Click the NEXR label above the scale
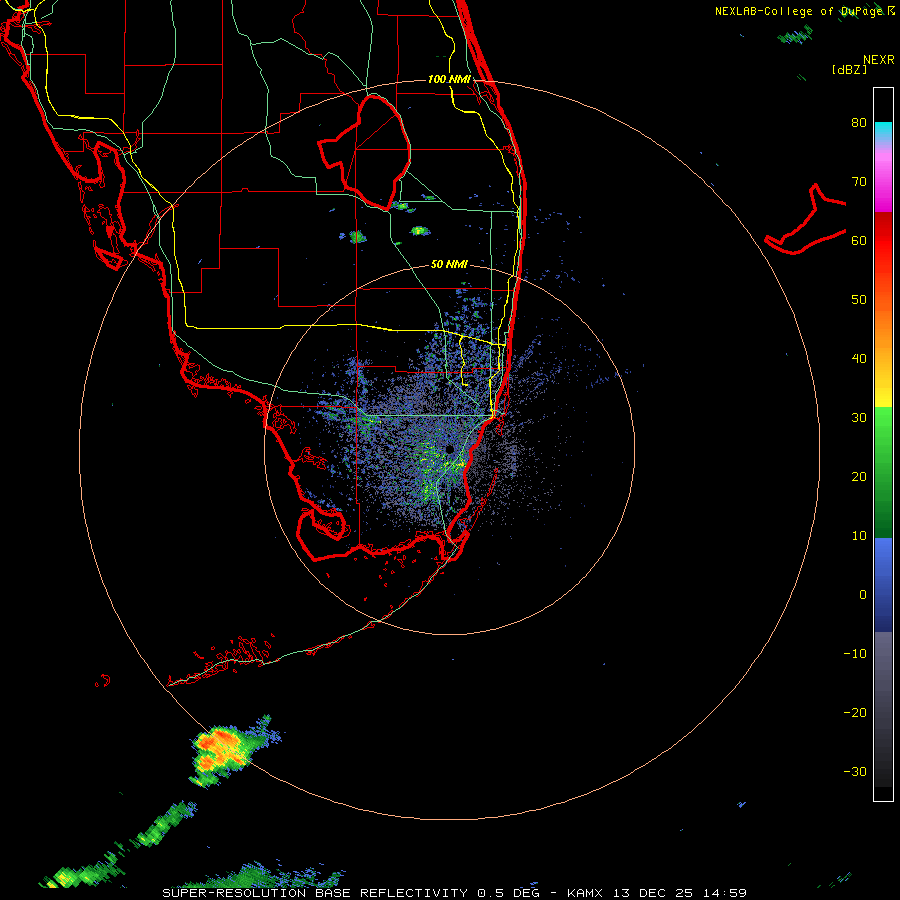 click(x=879, y=60)
